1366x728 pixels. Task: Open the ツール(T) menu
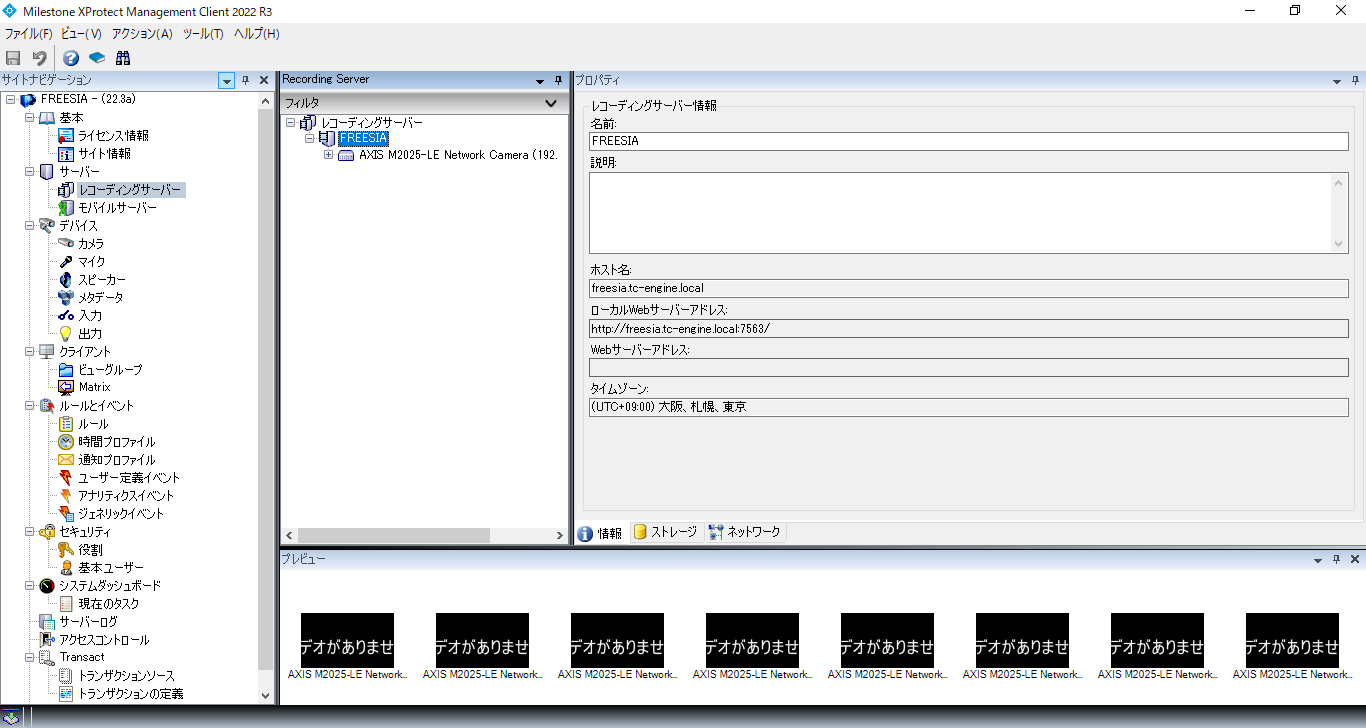click(x=203, y=34)
